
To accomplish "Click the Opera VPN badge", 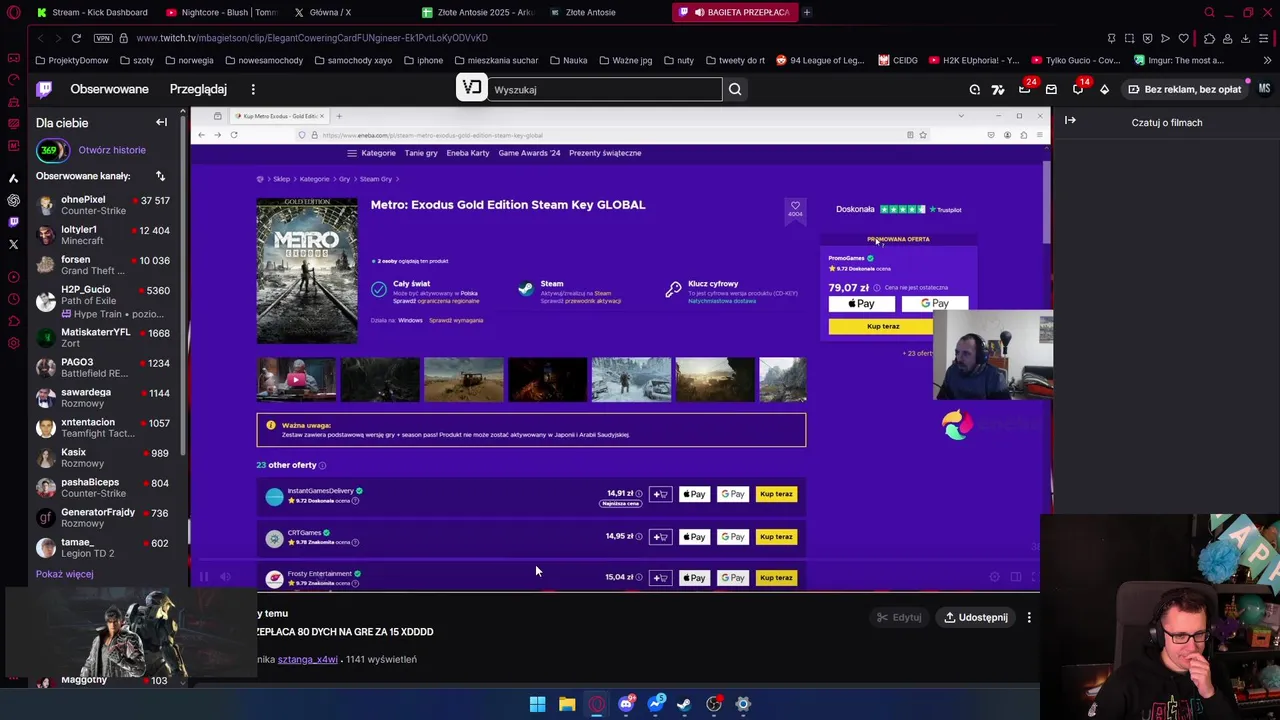I will coord(103,38).
